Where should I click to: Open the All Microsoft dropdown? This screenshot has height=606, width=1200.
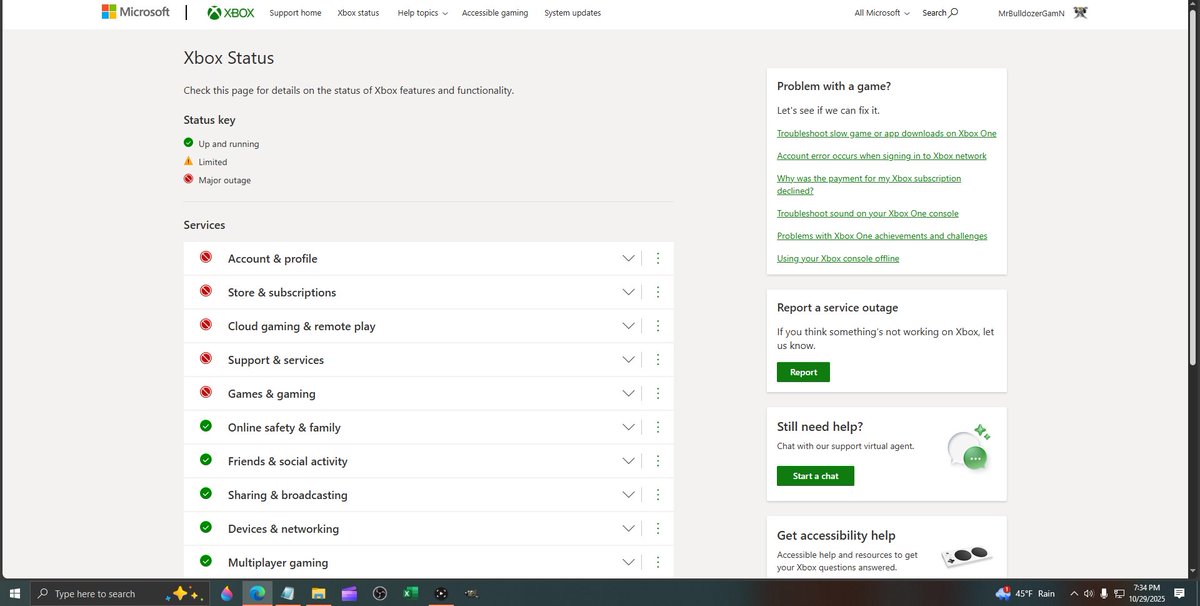click(x=882, y=13)
